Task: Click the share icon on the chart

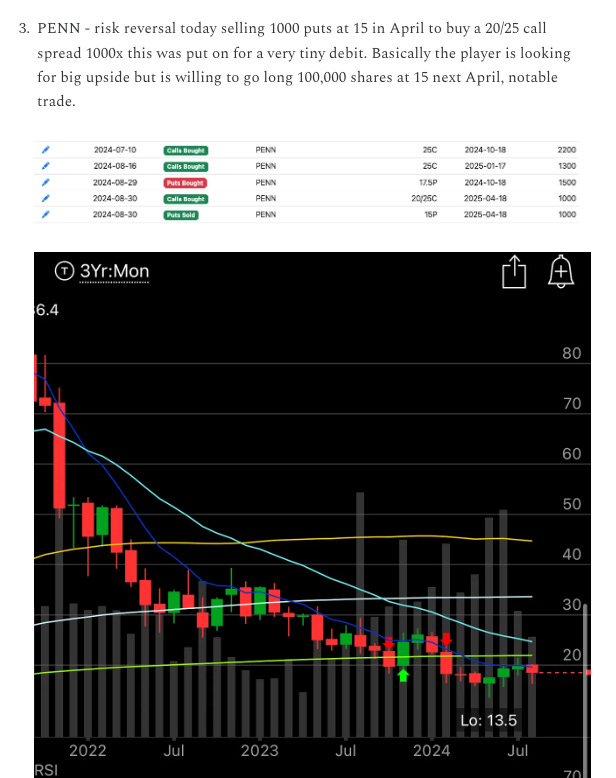Action: pyautogui.click(x=514, y=271)
